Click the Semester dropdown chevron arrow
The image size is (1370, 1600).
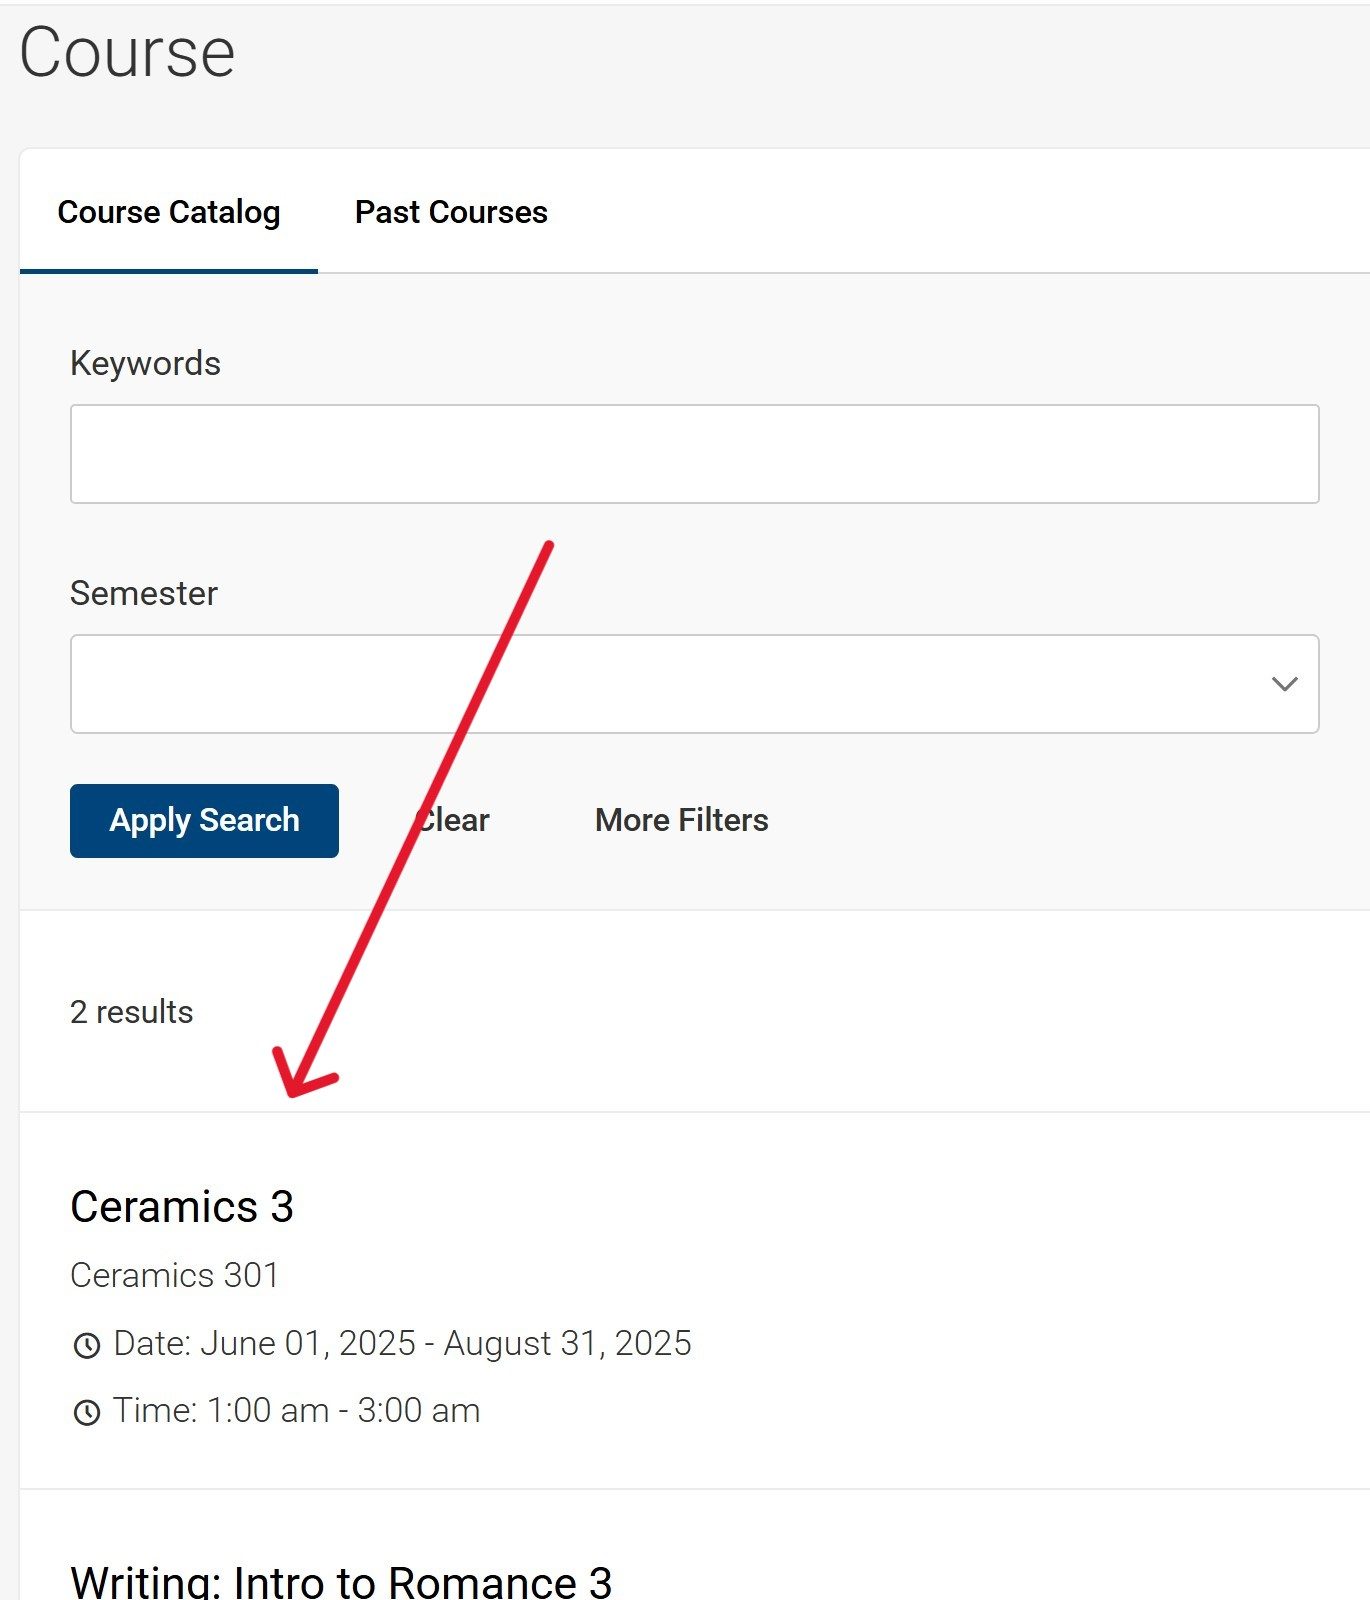point(1284,684)
